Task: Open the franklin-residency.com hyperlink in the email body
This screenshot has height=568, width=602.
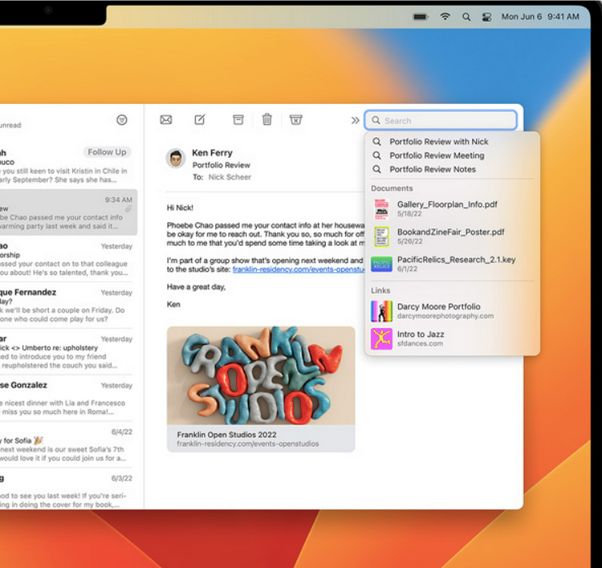Action: (x=298, y=269)
